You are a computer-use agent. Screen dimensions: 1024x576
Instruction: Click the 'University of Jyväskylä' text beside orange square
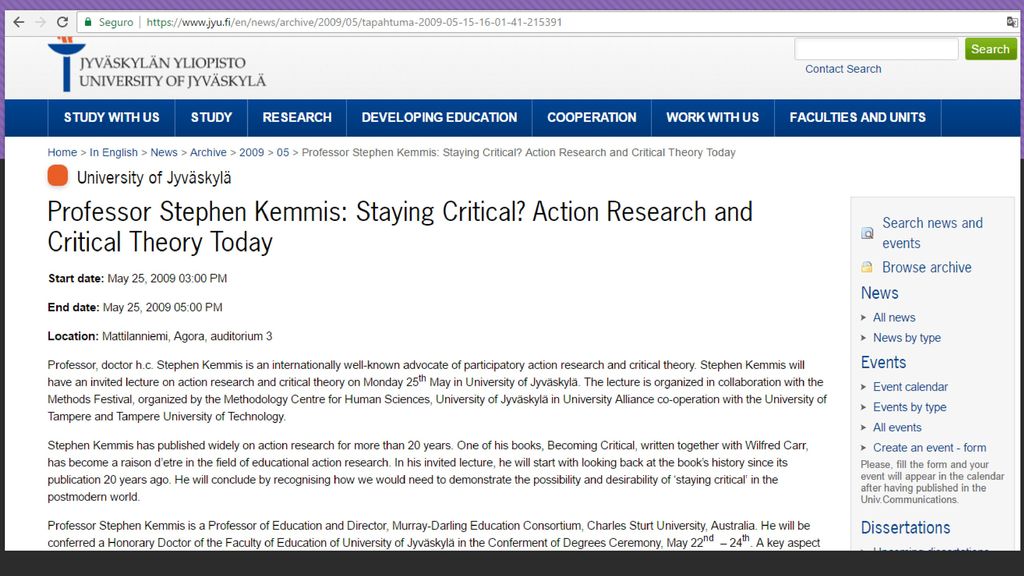point(154,178)
